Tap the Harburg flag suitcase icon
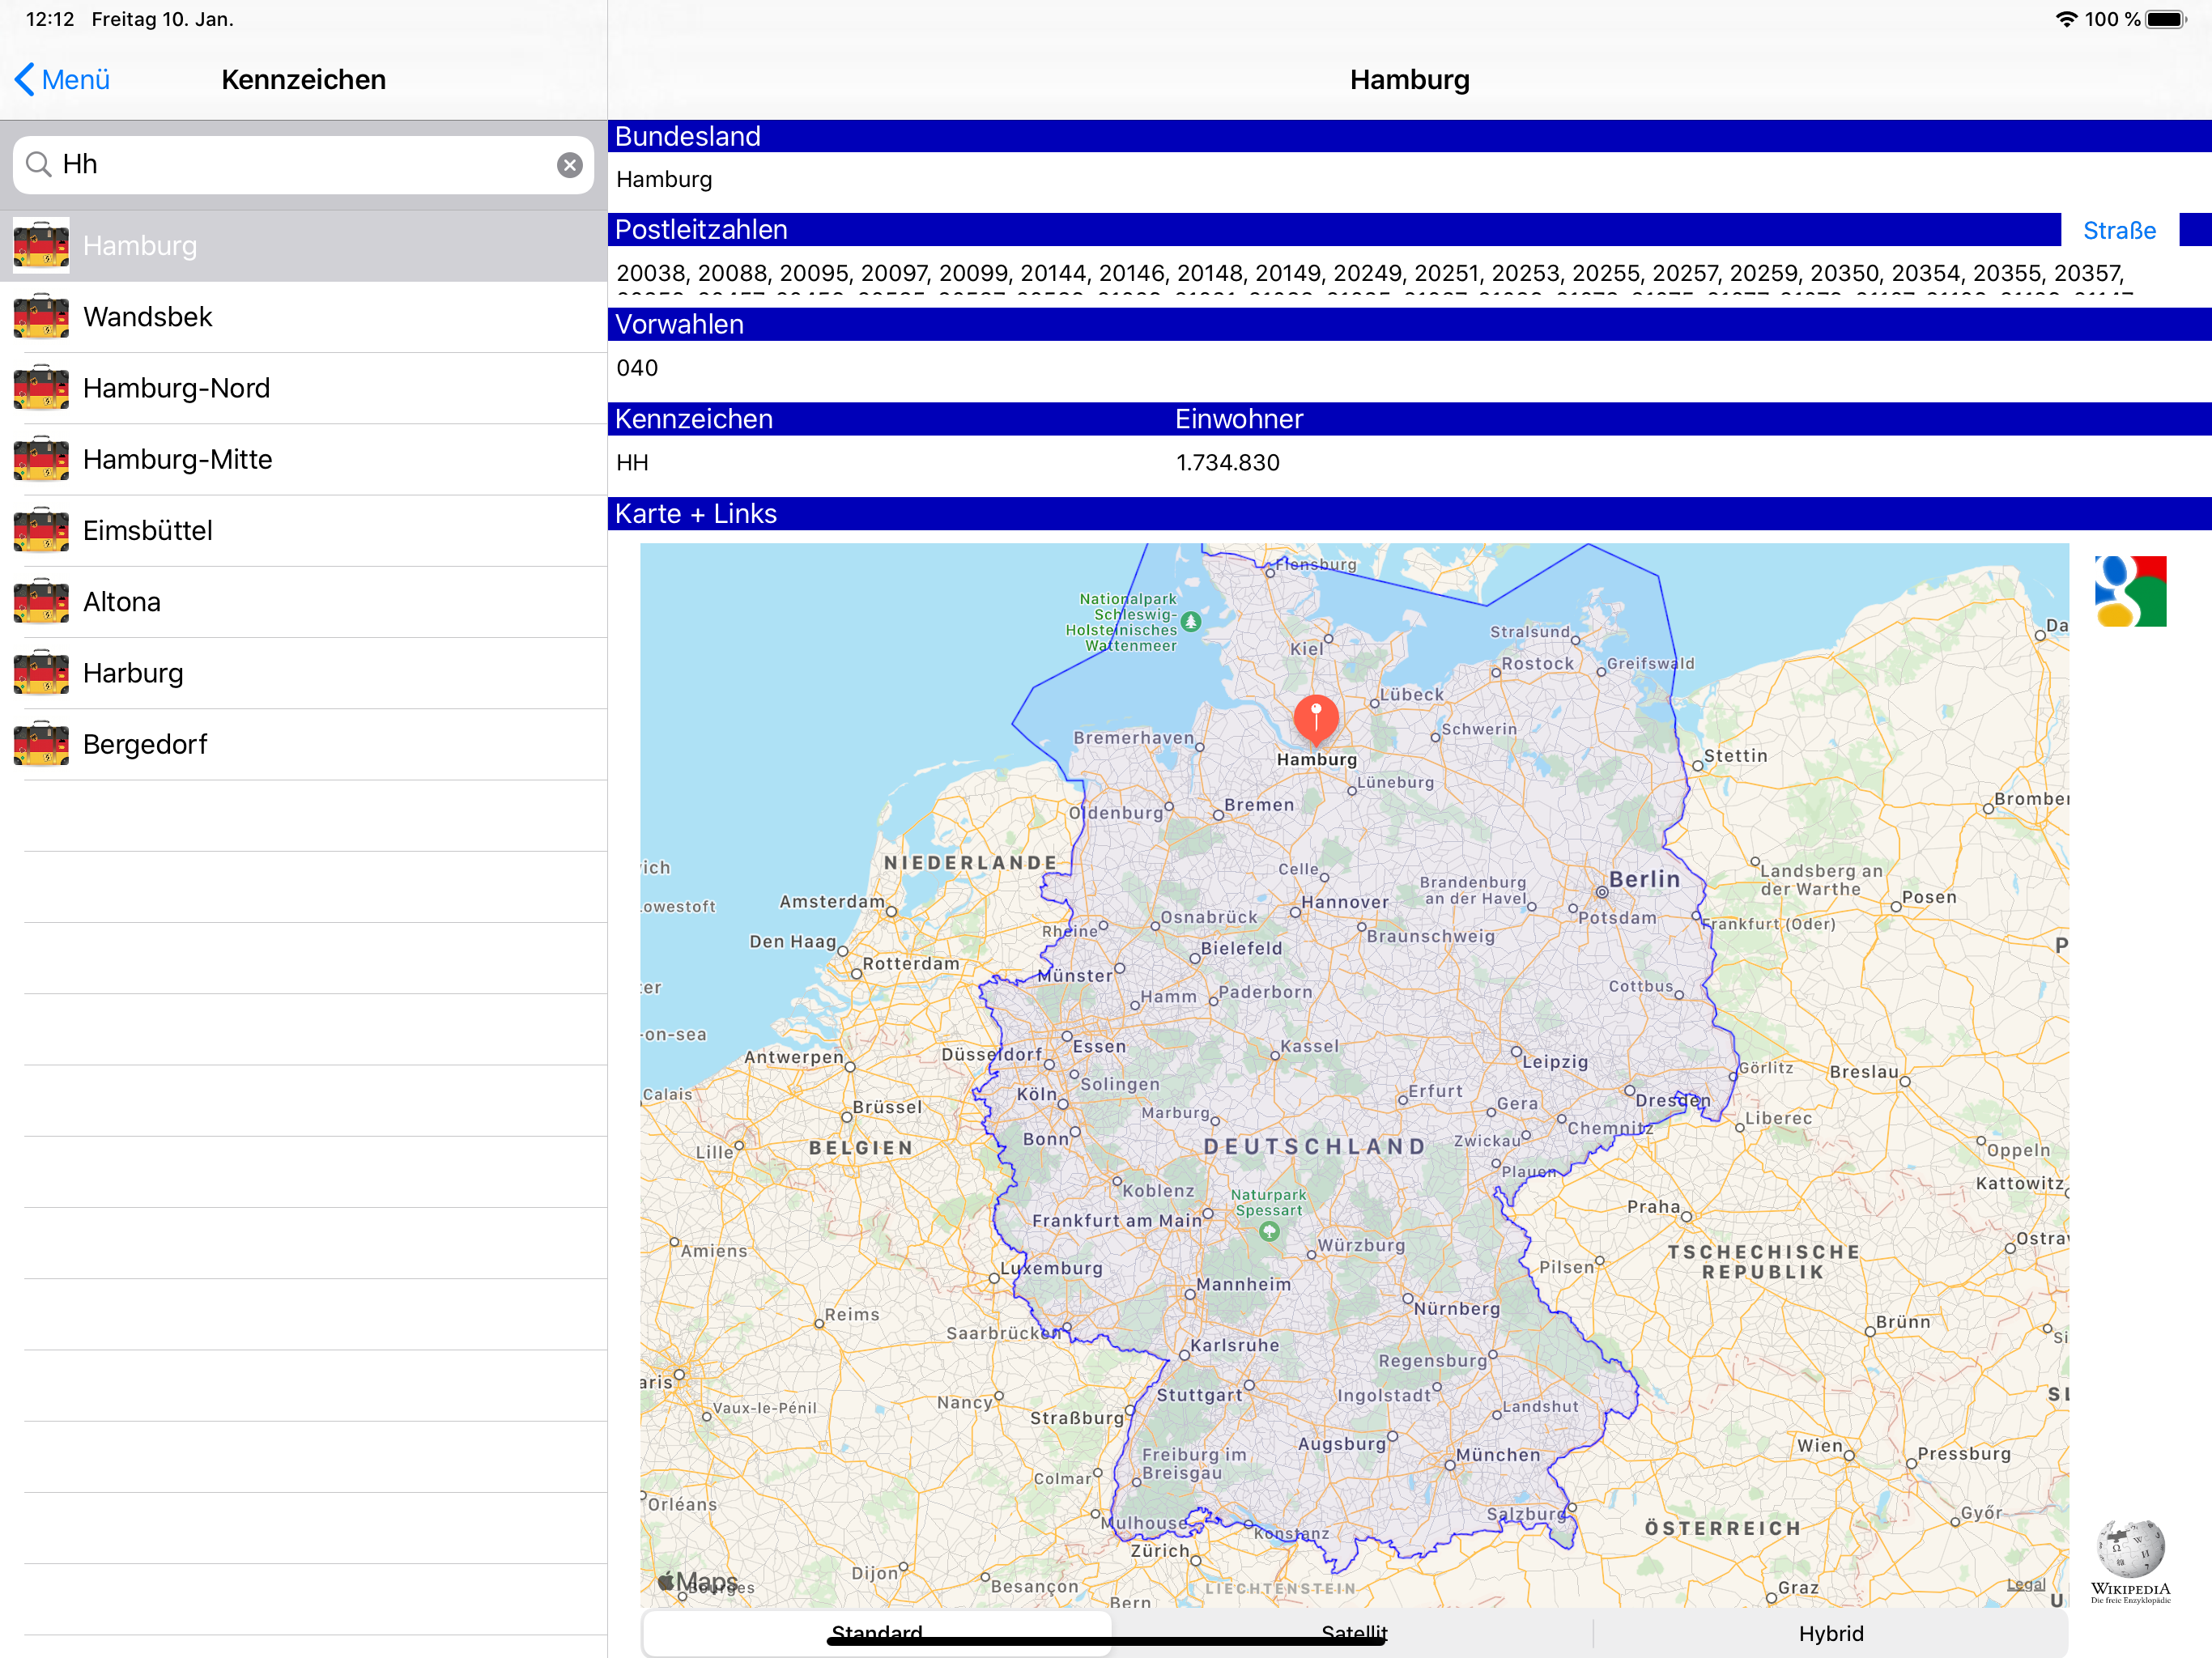This screenshot has width=2212, height=1658. coord(41,673)
